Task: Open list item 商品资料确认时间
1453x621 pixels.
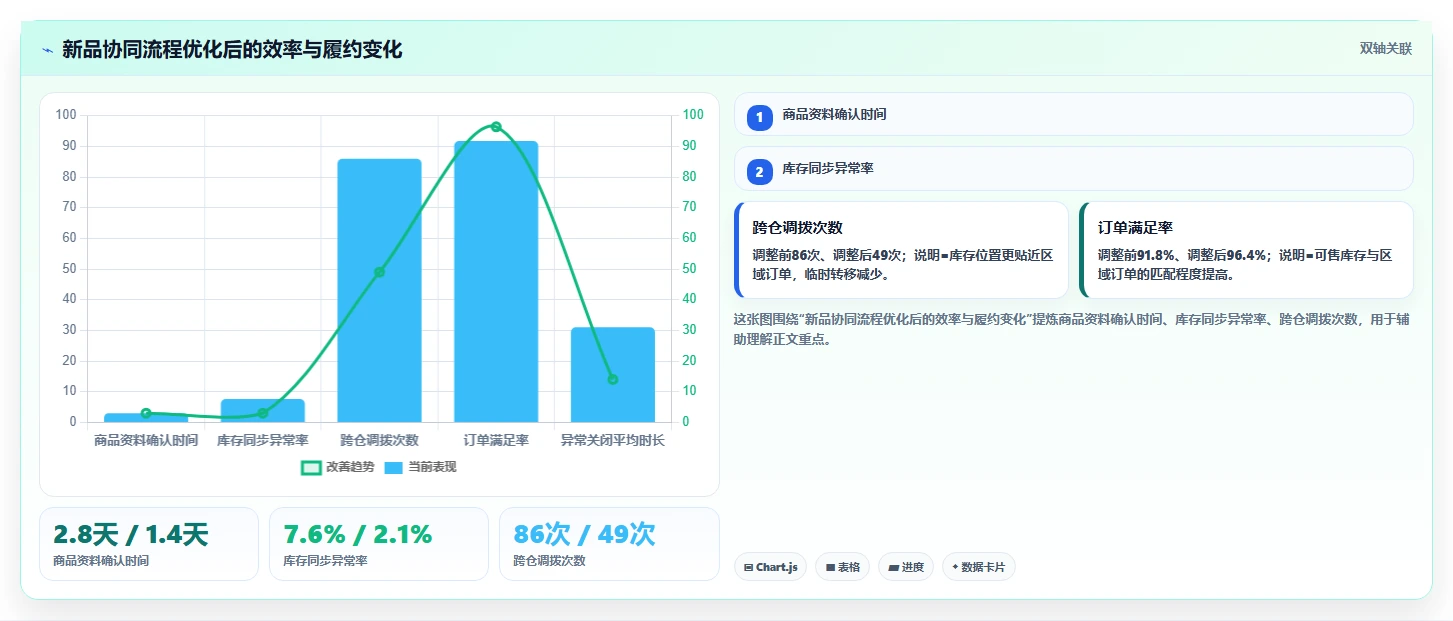Action: (x=1074, y=114)
